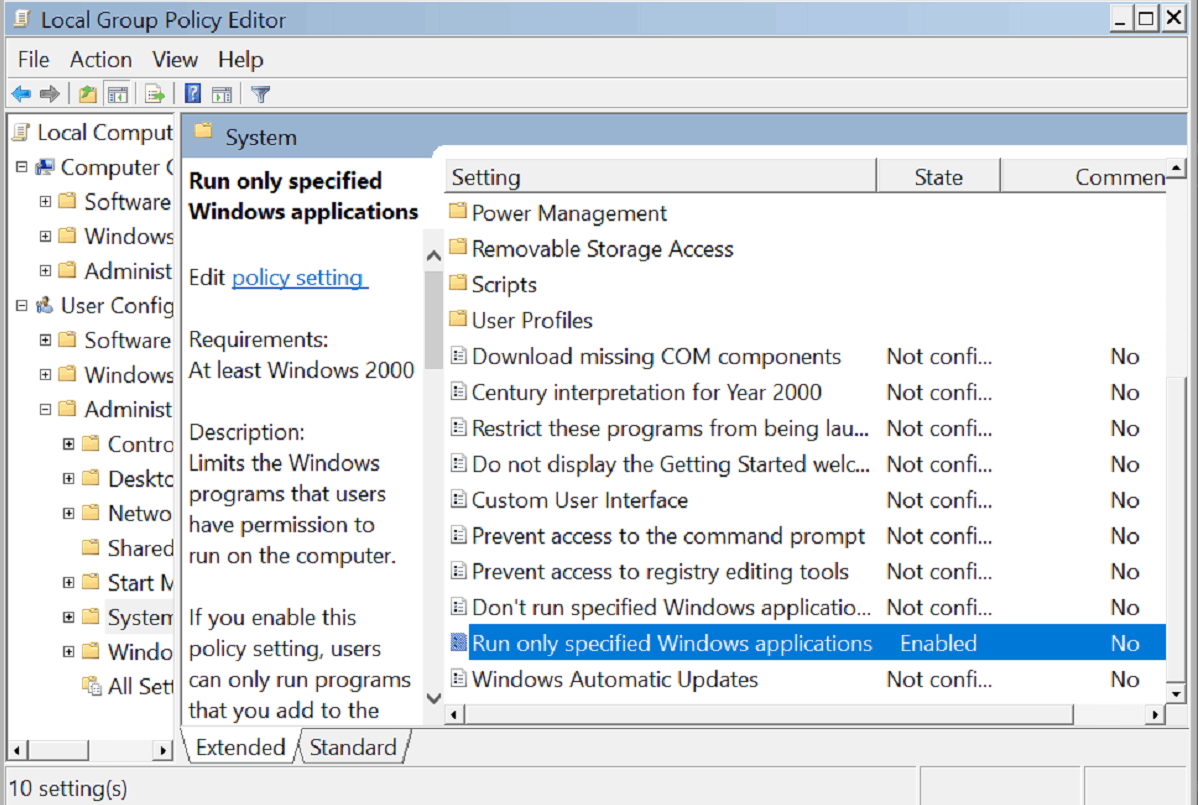Click settings list vertical scroll up arrow

[1176, 168]
